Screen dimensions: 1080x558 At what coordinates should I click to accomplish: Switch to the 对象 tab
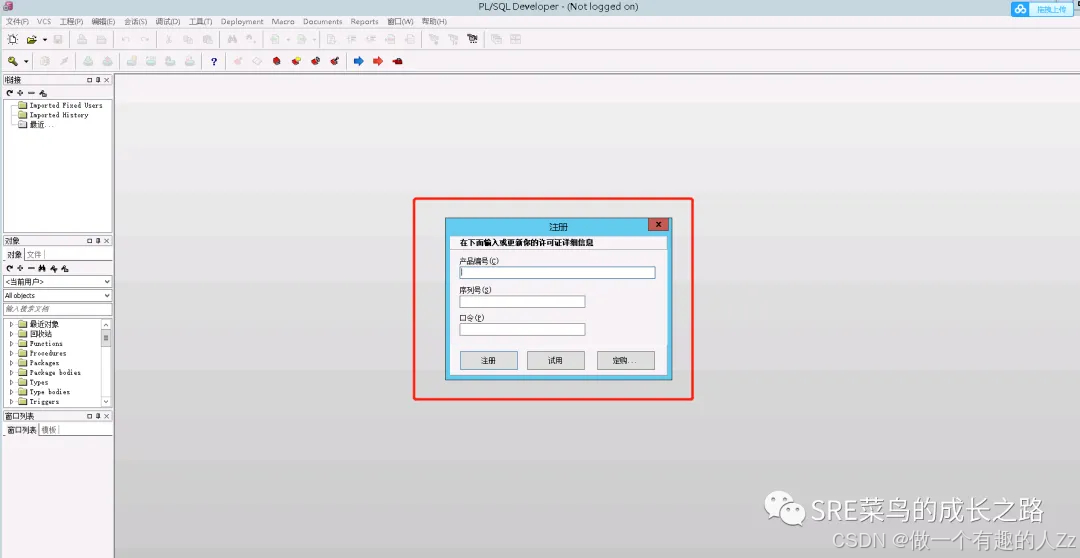[14, 254]
